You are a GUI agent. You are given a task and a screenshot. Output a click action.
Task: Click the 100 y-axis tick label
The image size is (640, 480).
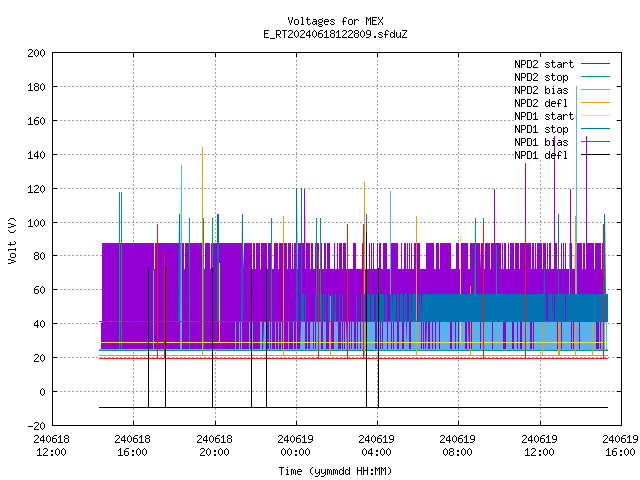tap(36, 223)
